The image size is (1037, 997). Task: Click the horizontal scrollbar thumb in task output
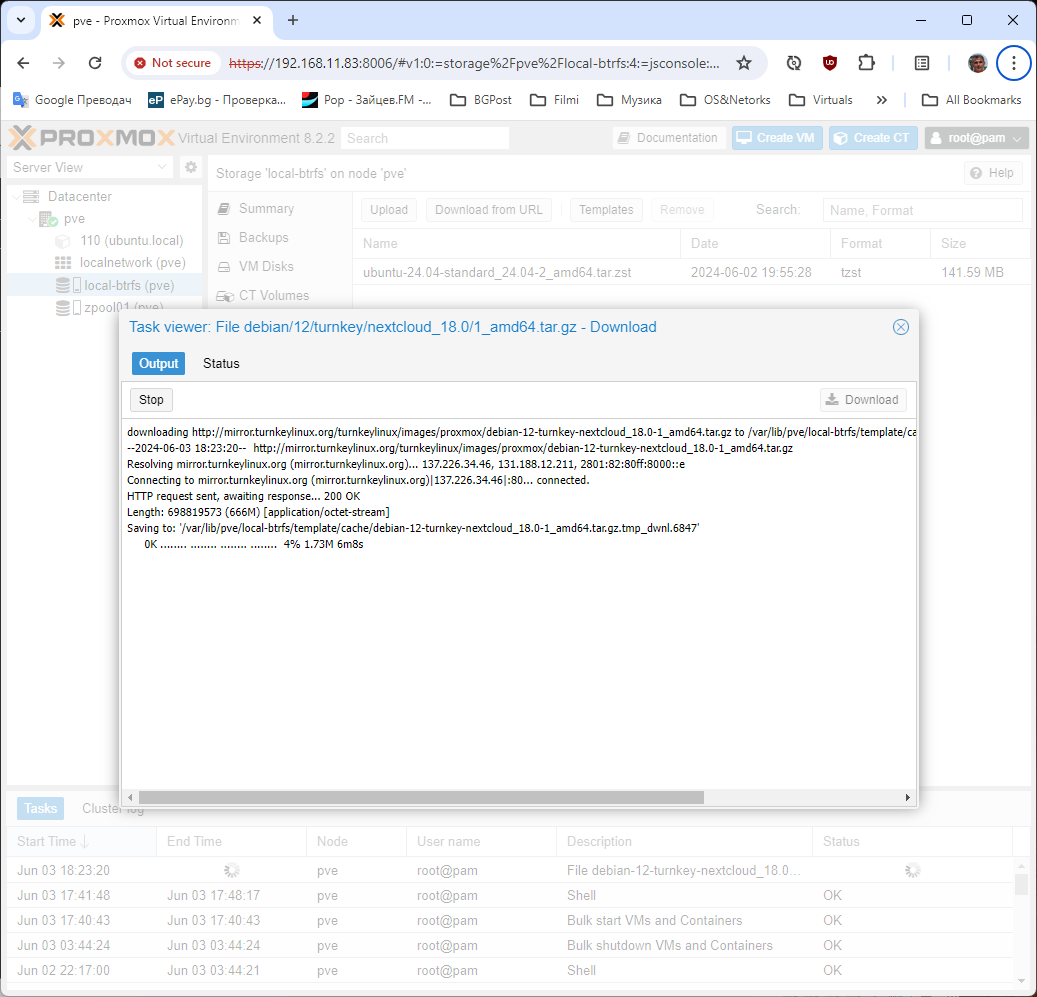[421, 797]
